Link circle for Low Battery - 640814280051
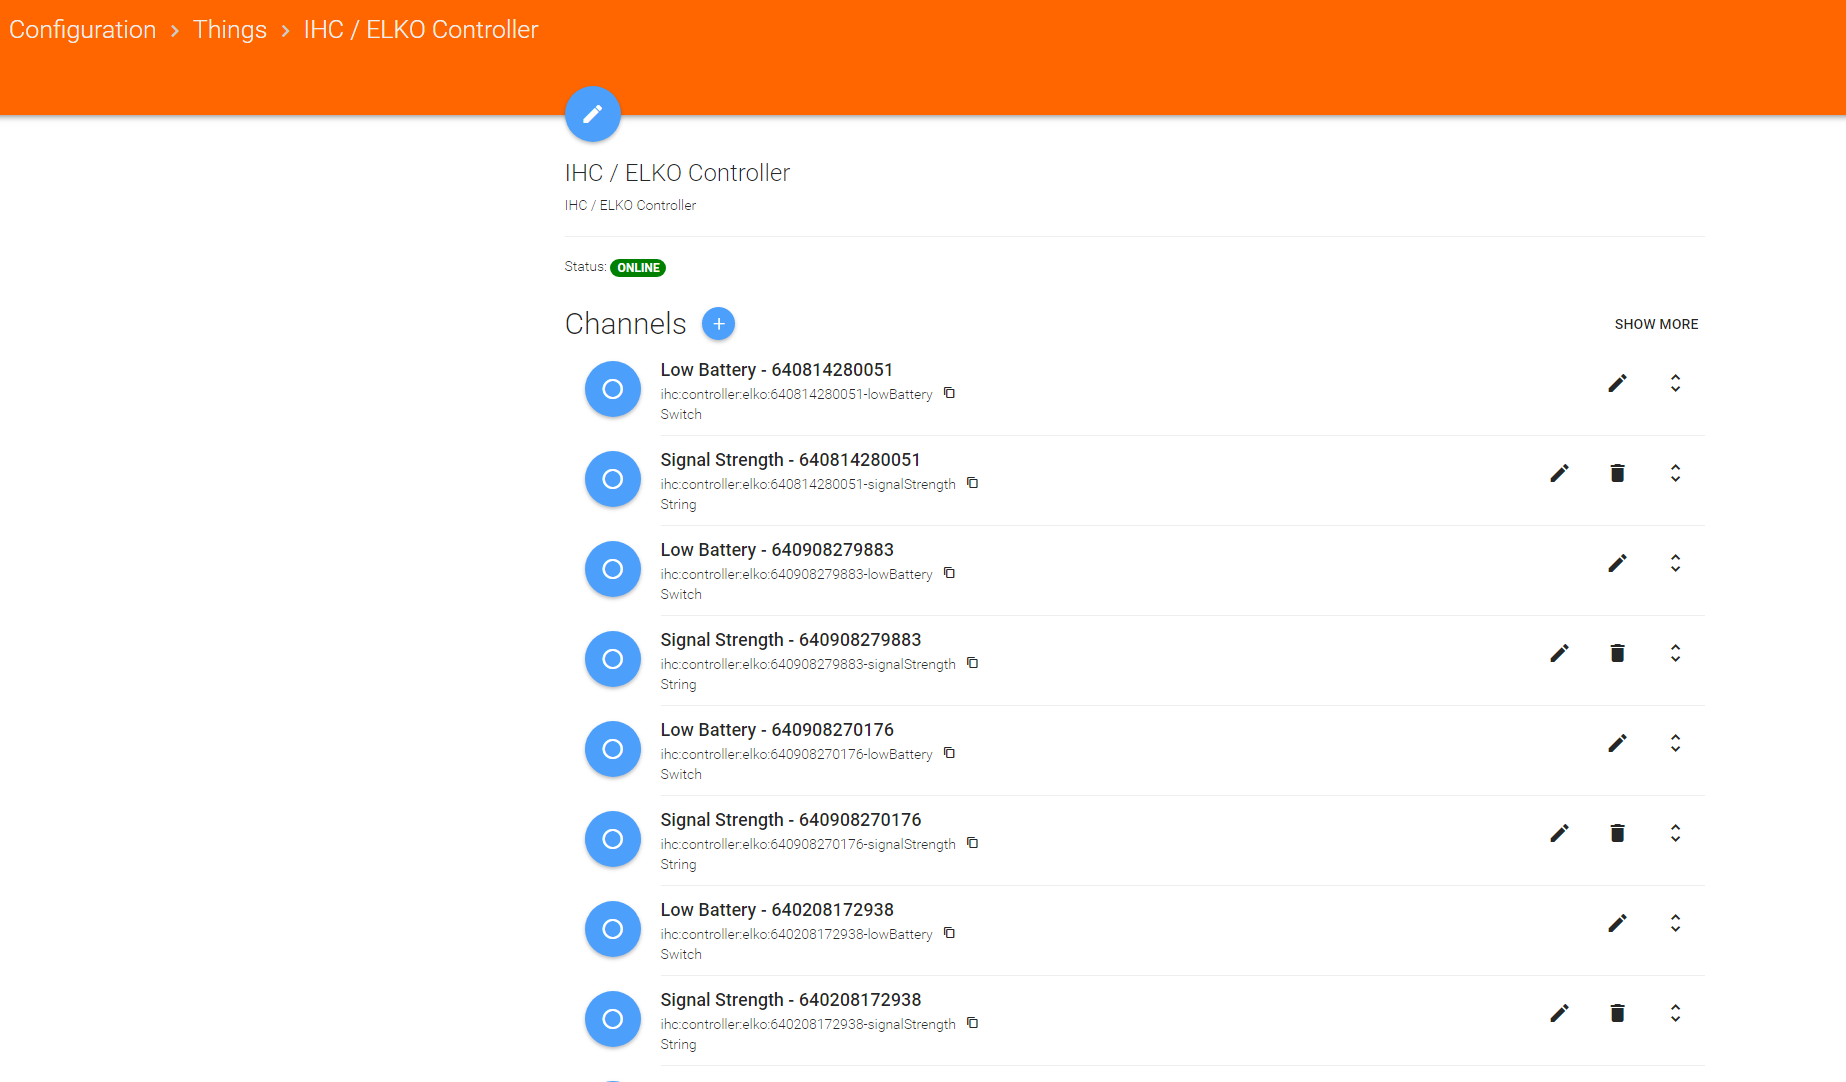The width and height of the screenshot is (1846, 1082). pyautogui.click(x=613, y=389)
